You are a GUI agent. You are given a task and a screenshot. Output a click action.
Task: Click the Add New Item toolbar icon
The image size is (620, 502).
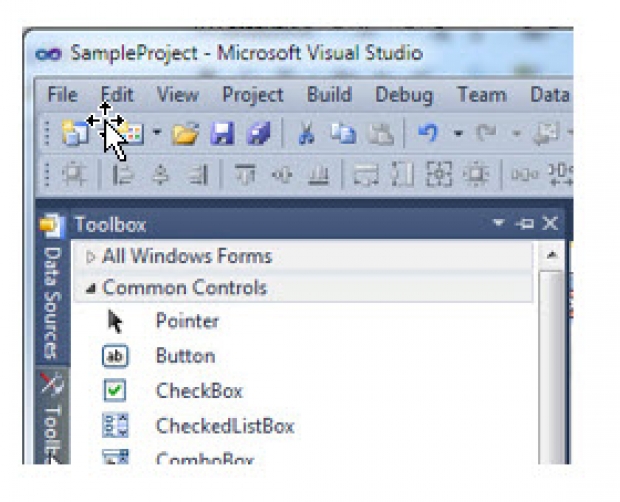pos(130,134)
